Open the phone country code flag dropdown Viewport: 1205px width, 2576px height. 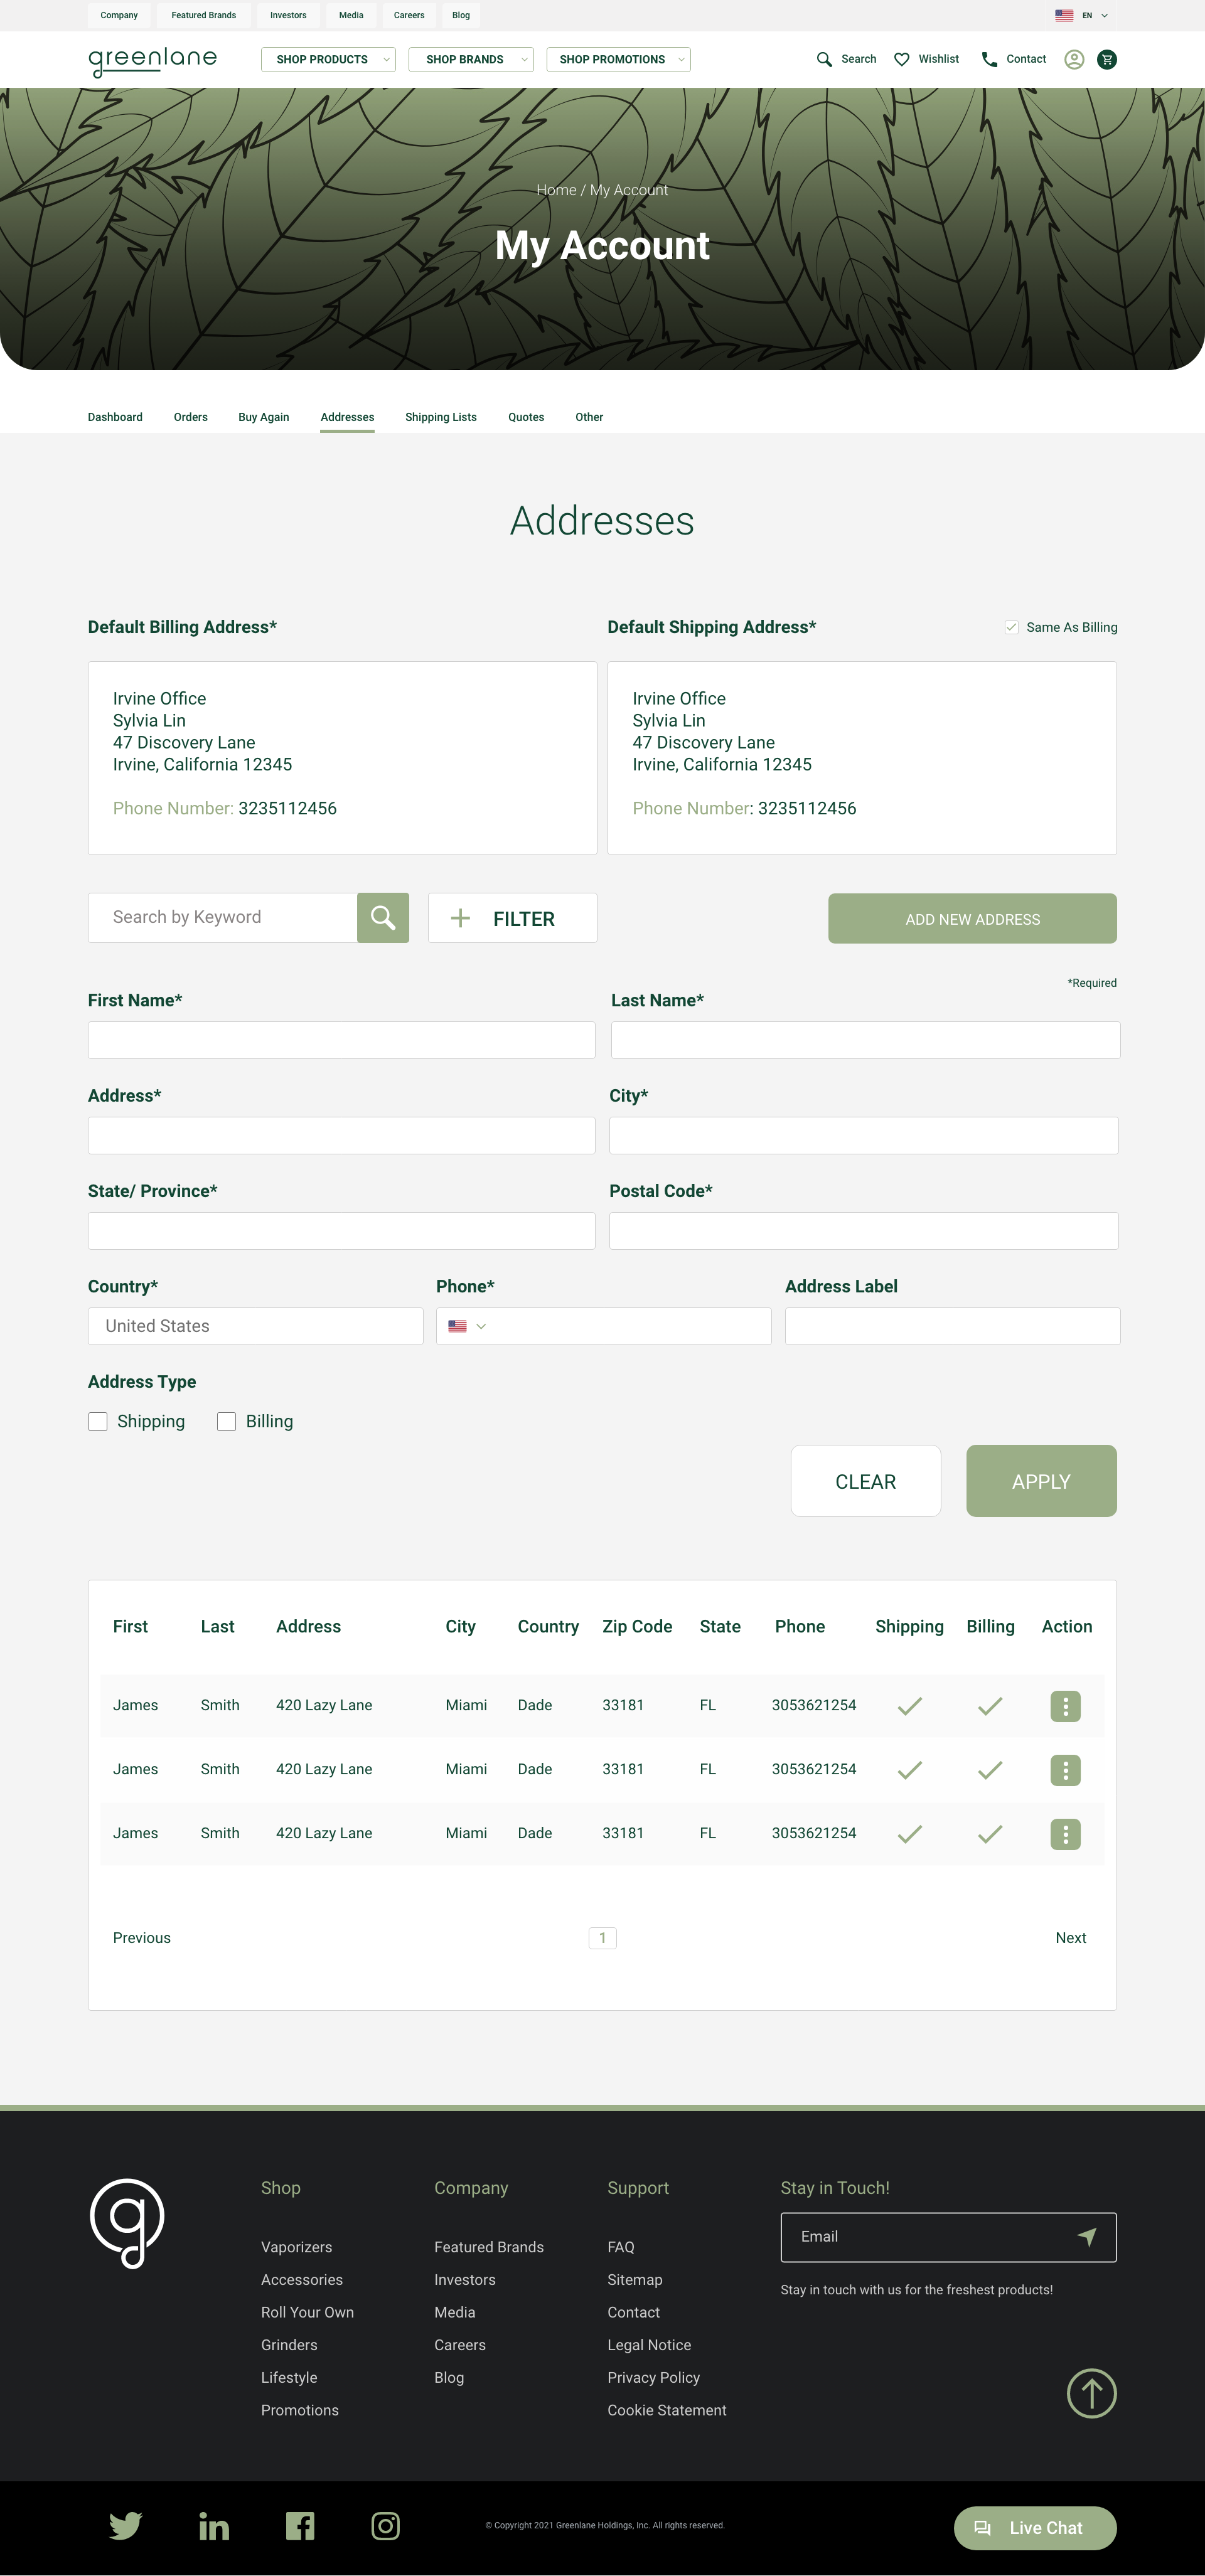click(467, 1326)
